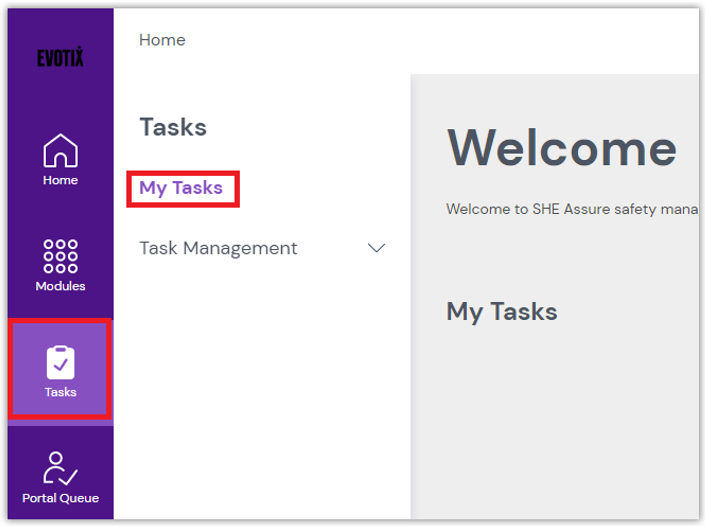Select the Tasks clipboard icon
The width and height of the screenshot is (705, 526).
pos(60,362)
